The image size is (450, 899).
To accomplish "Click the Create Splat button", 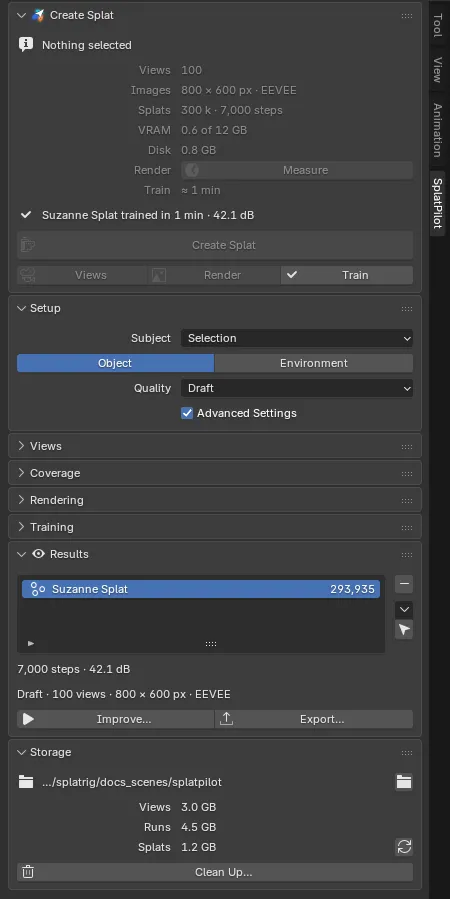I will [215, 245].
